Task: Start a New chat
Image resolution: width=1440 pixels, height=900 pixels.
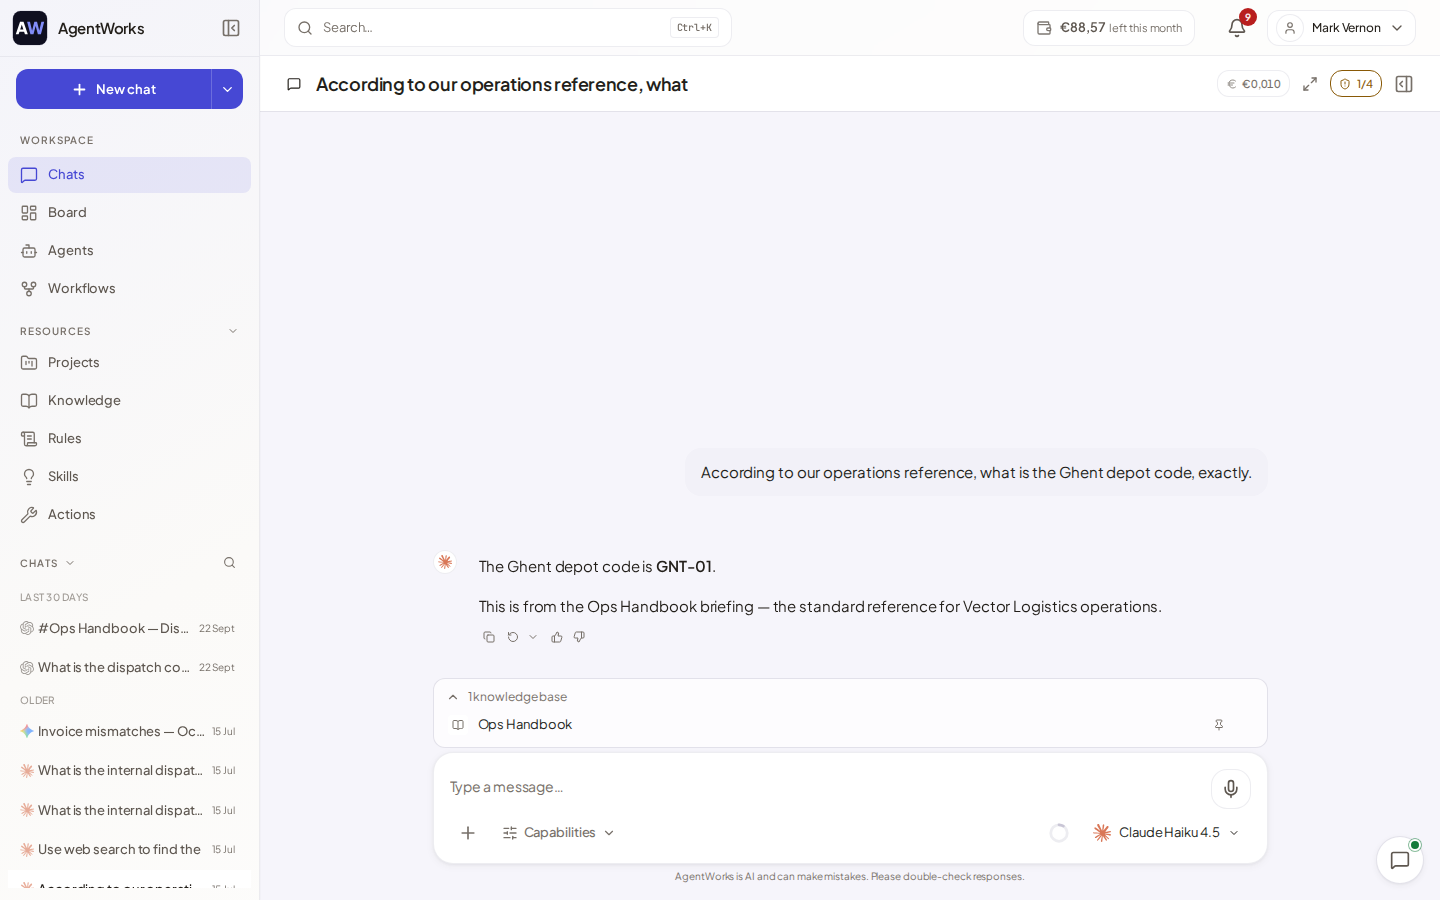Action: tap(114, 89)
